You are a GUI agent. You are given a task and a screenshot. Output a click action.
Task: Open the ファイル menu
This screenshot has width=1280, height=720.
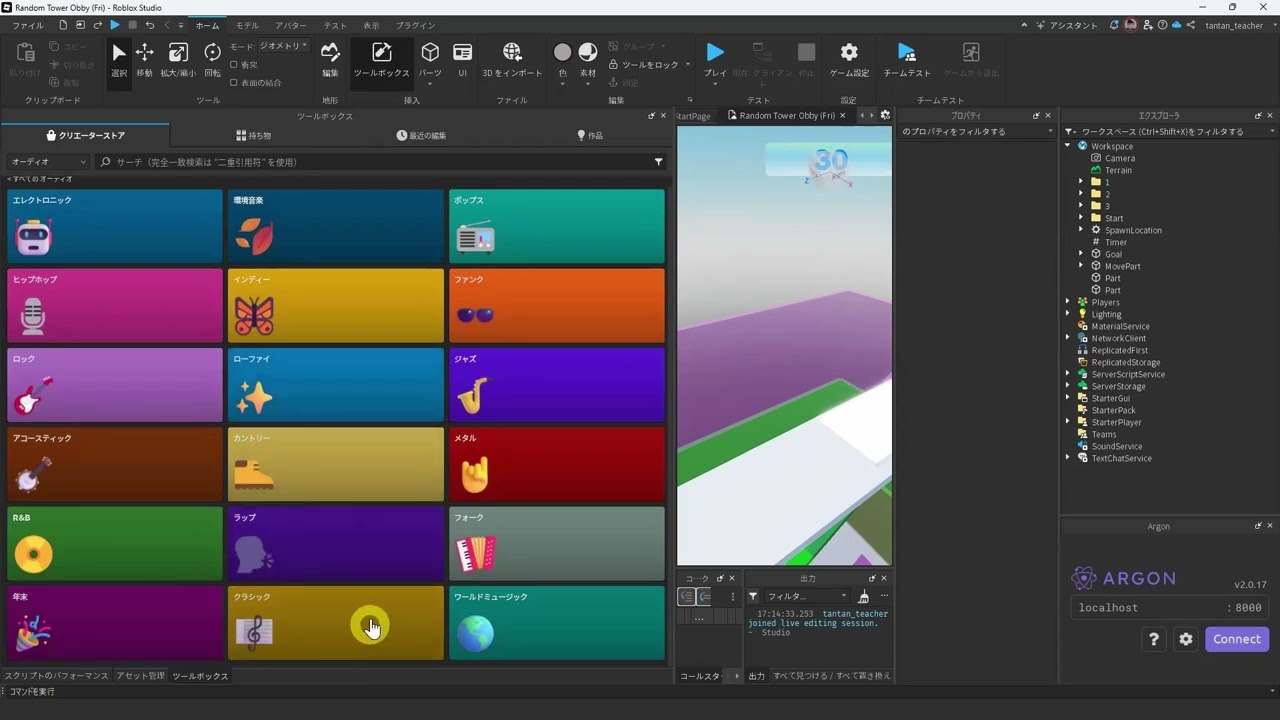(x=27, y=25)
